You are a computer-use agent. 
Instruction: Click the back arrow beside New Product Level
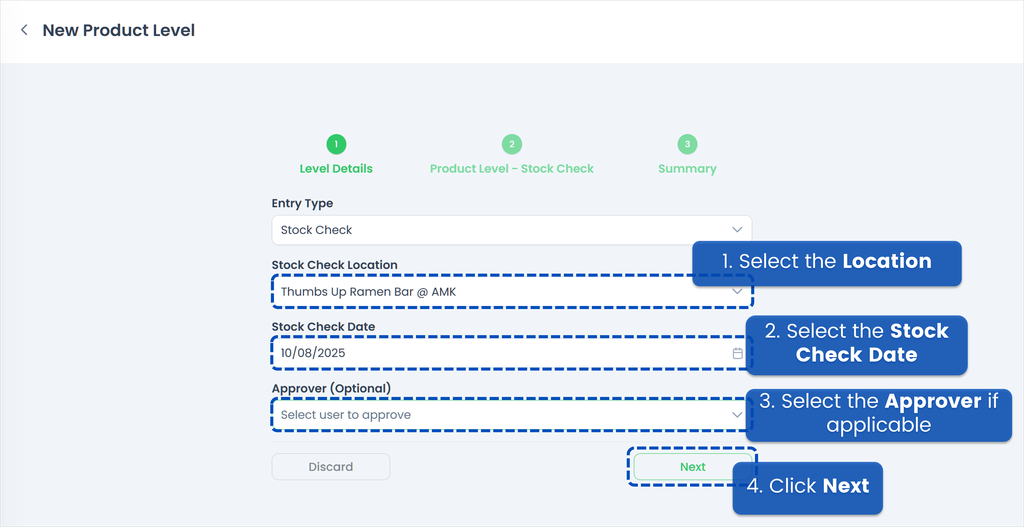pyautogui.click(x=24, y=30)
